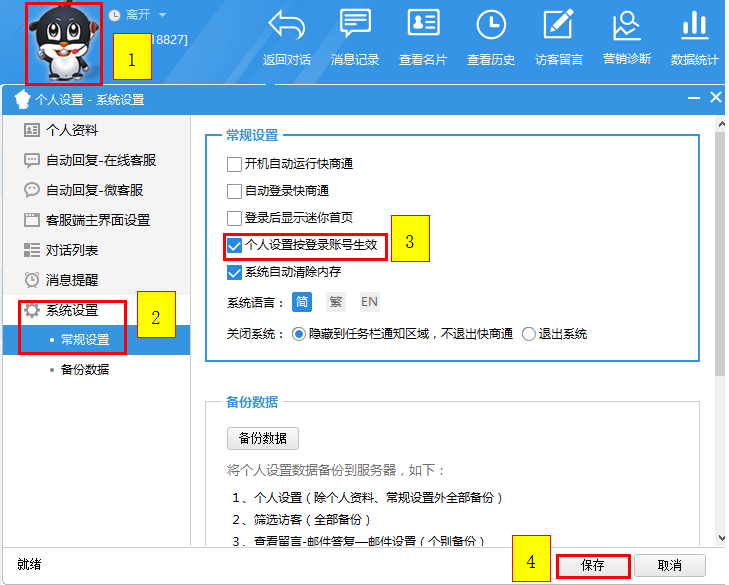Open the 离开 status dropdown arrow
The width and height of the screenshot is (729, 585).
pyautogui.click(x=162, y=15)
